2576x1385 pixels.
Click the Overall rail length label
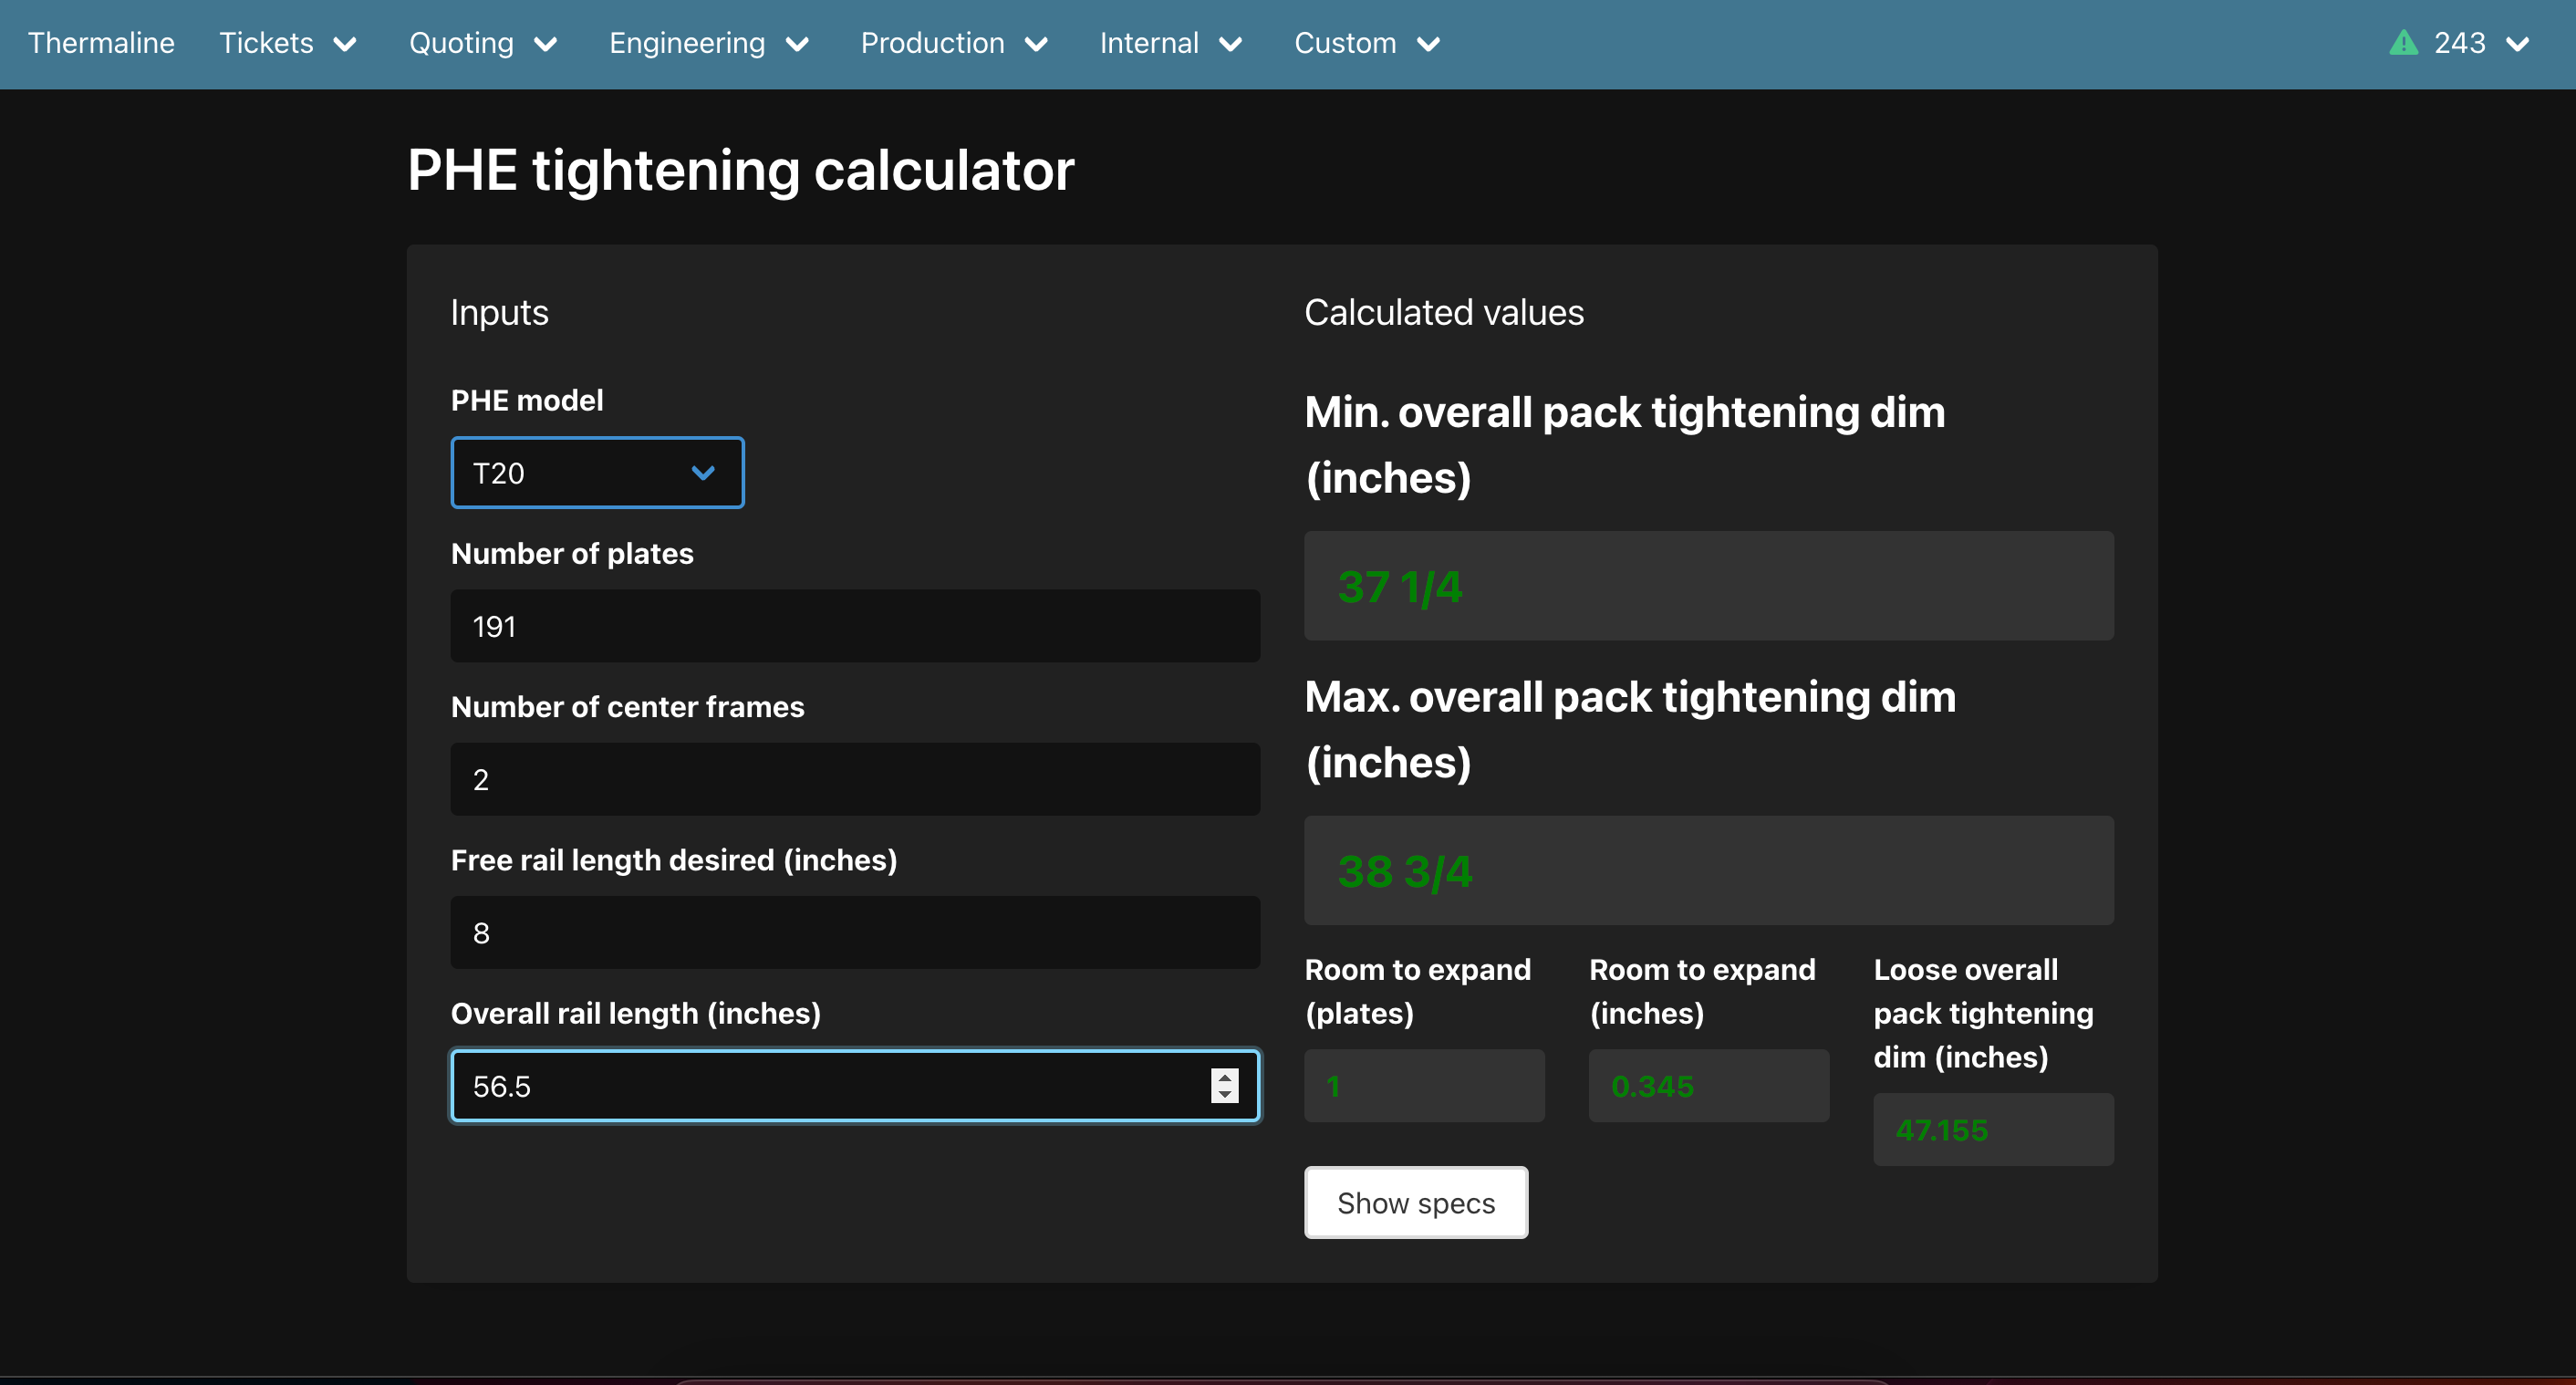636,1013
